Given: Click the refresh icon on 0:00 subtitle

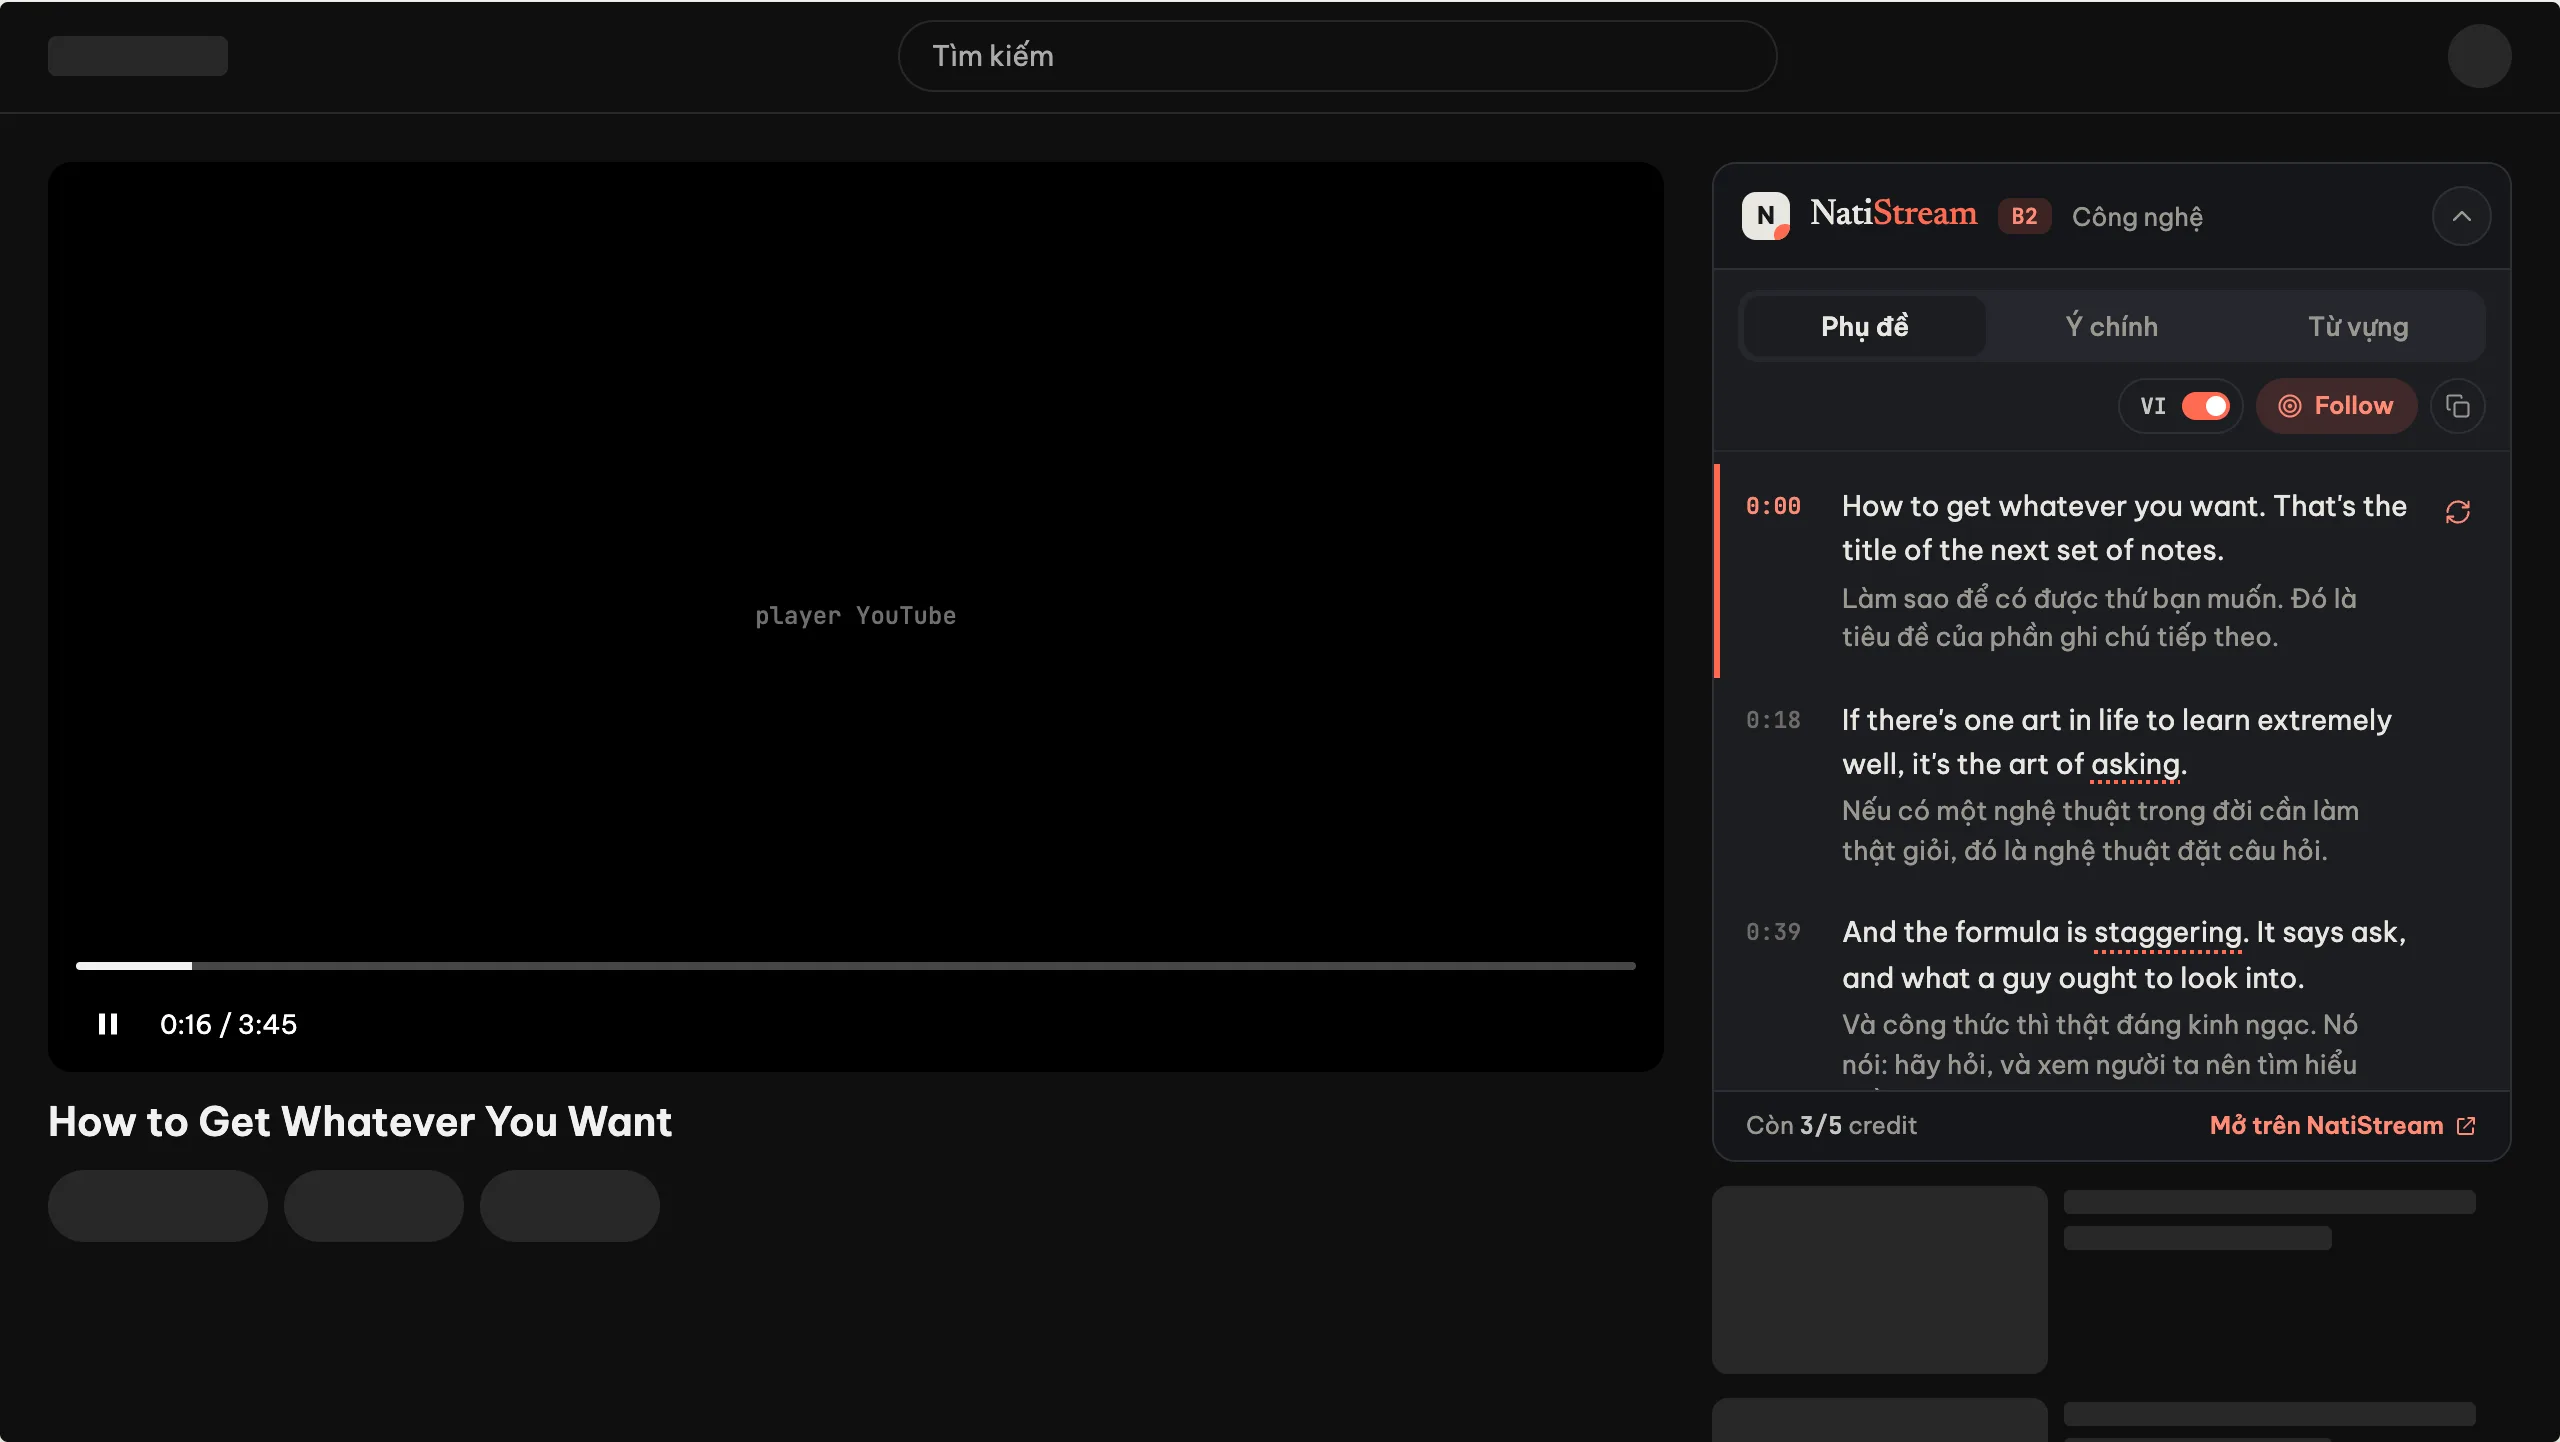Looking at the screenshot, I should point(2457,512).
